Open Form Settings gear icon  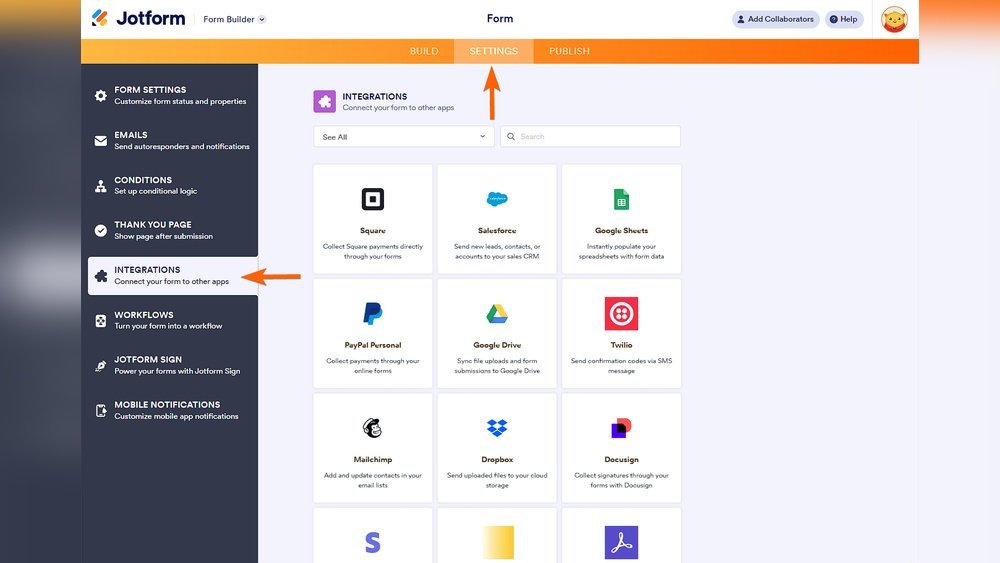101,96
